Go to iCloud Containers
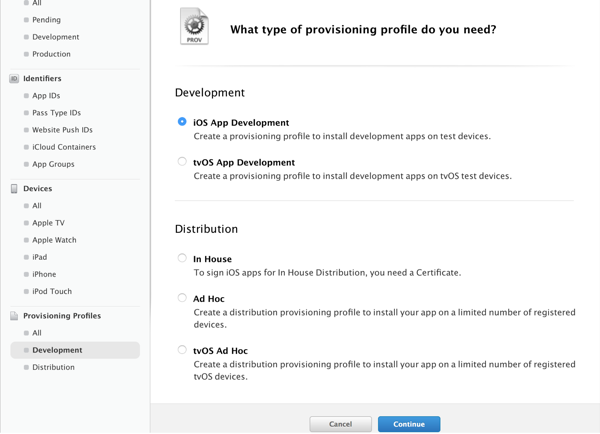Image resolution: width=600 pixels, height=434 pixels. pyautogui.click(x=64, y=147)
